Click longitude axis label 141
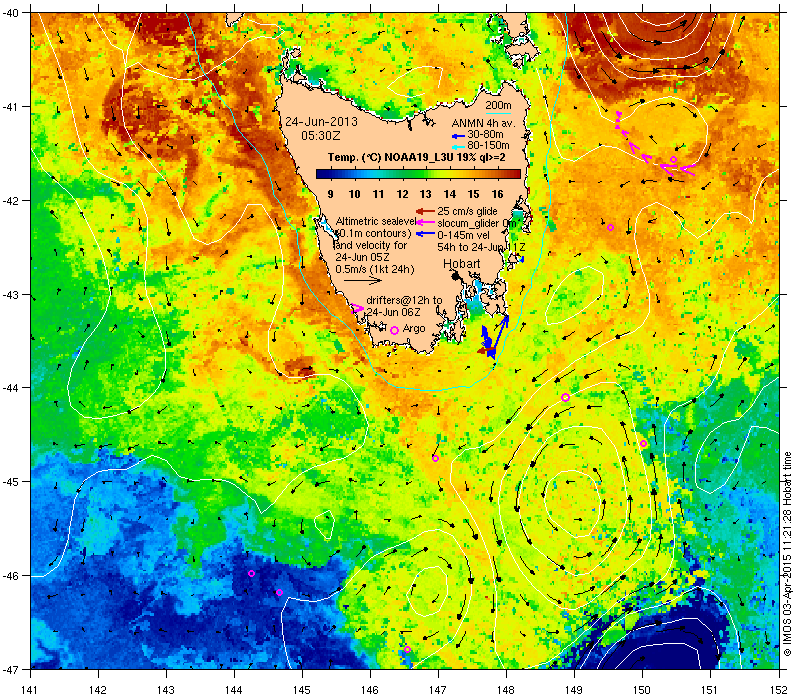800x700 pixels. (30, 690)
